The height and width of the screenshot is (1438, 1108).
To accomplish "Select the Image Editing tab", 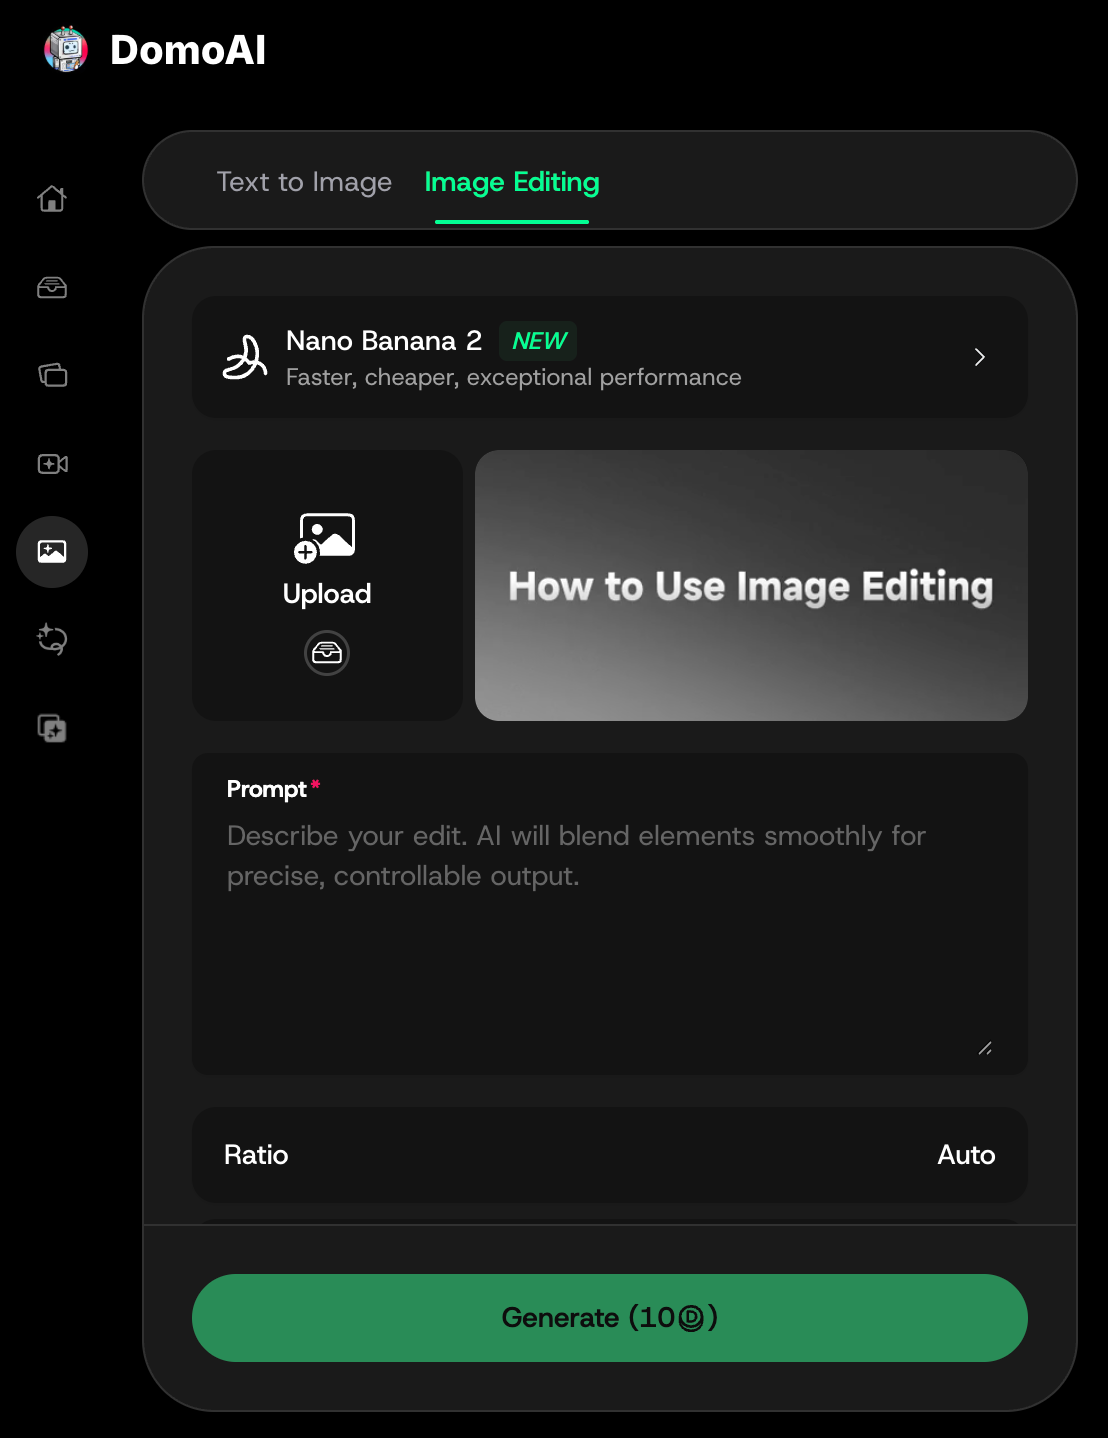I will pos(512,182).
